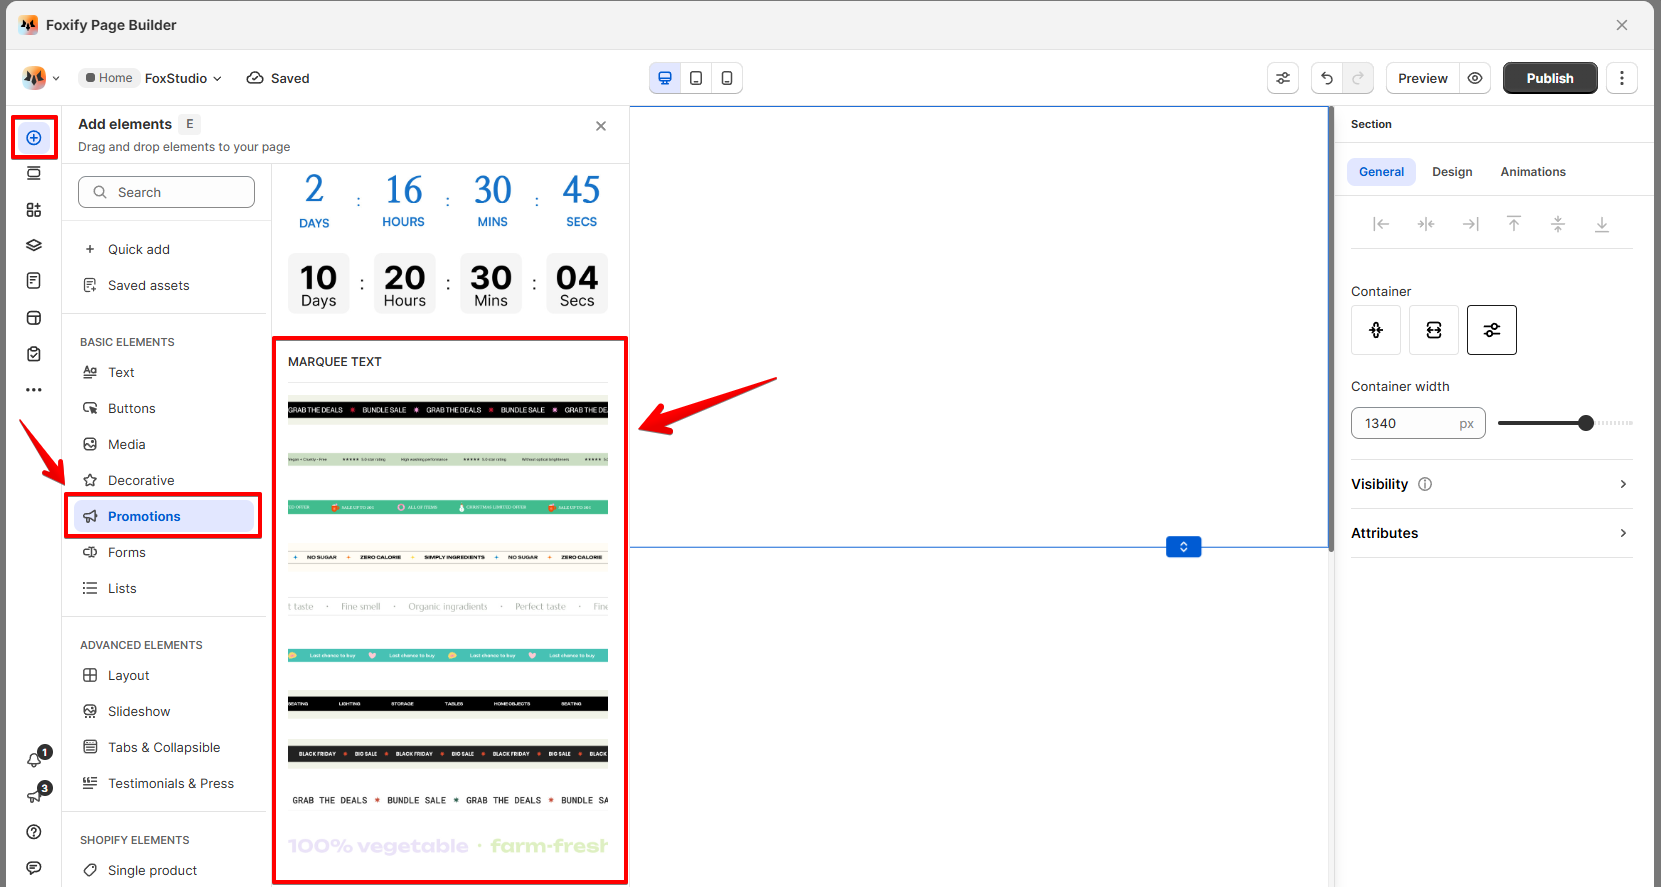Open the Add elements plus icon
Viewport: 1661px width, 888px height.
(34, 138)
